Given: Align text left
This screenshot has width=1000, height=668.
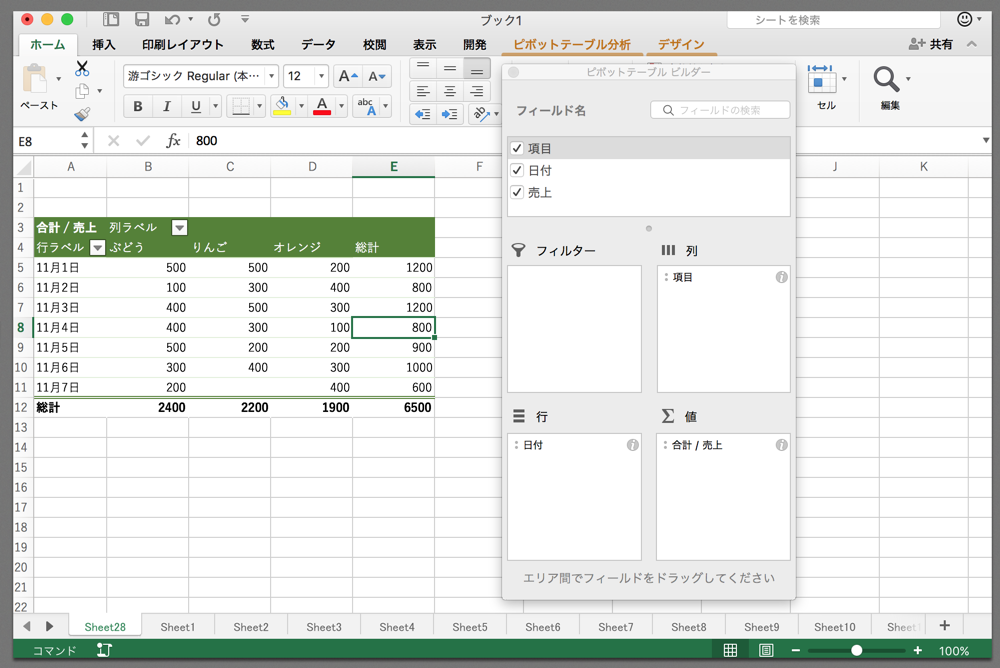Looking at the screenshot, I should (423, 91).
